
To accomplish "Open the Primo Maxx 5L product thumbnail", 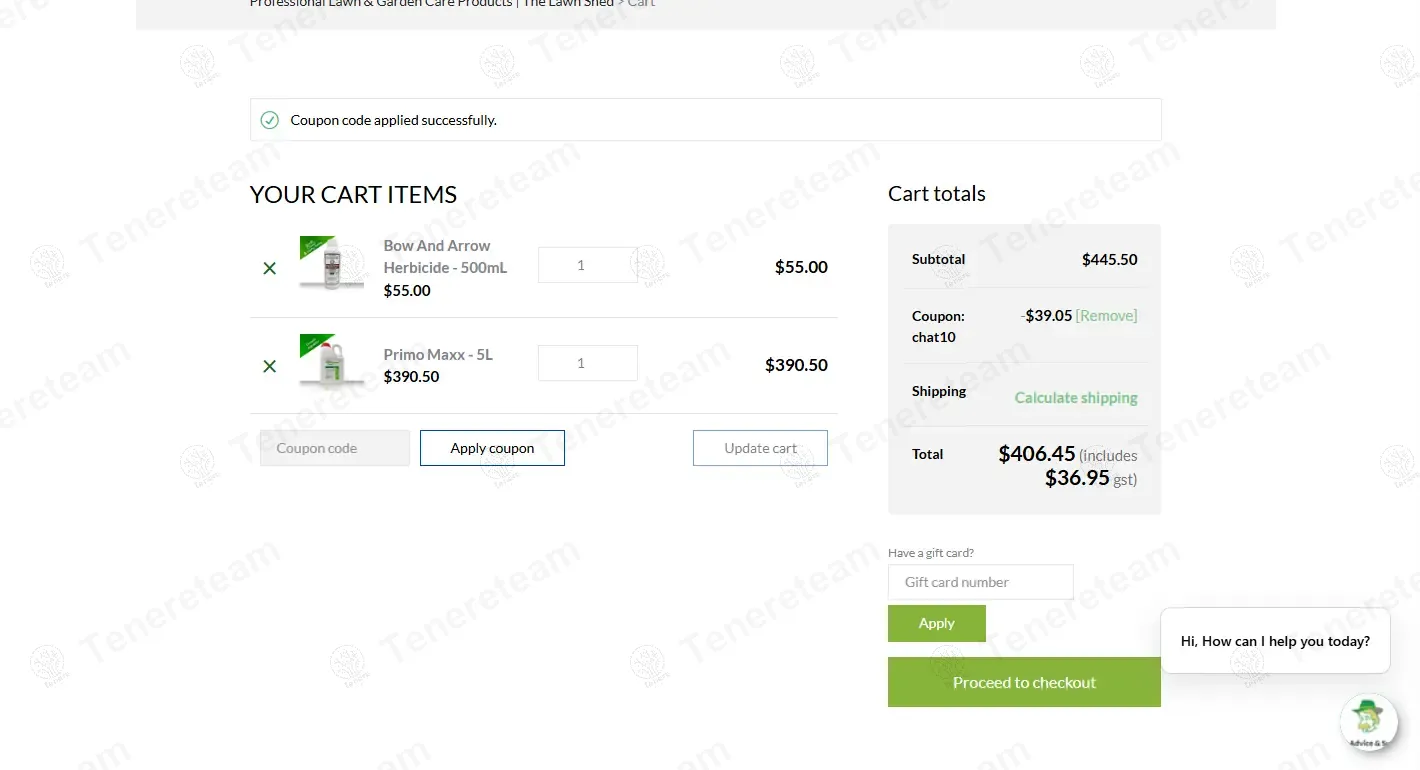I will 332,362.
